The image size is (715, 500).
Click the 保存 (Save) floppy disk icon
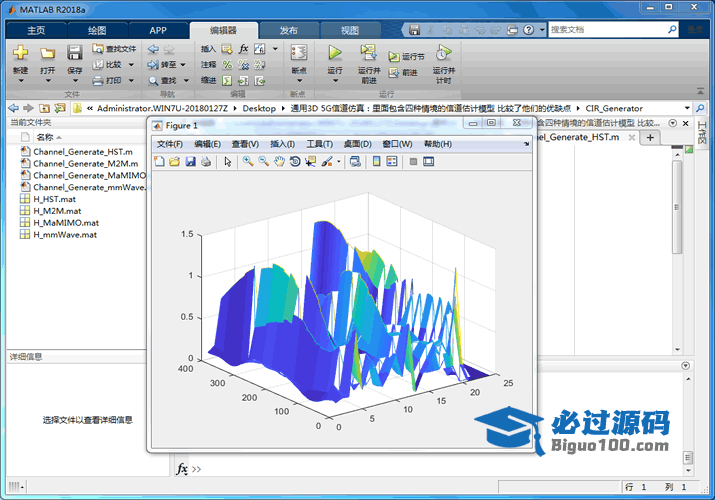75,53
